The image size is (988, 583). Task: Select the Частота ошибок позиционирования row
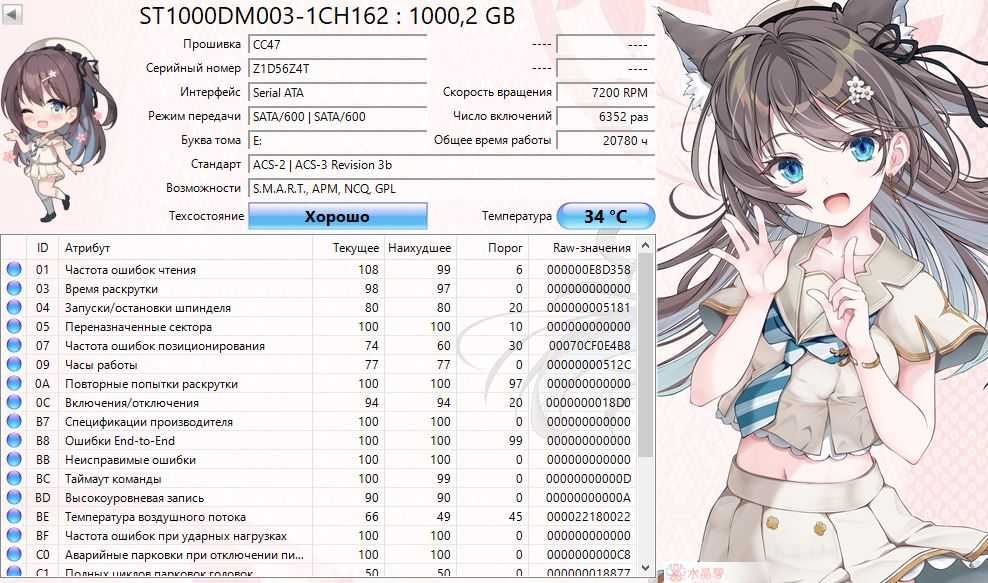319,345
